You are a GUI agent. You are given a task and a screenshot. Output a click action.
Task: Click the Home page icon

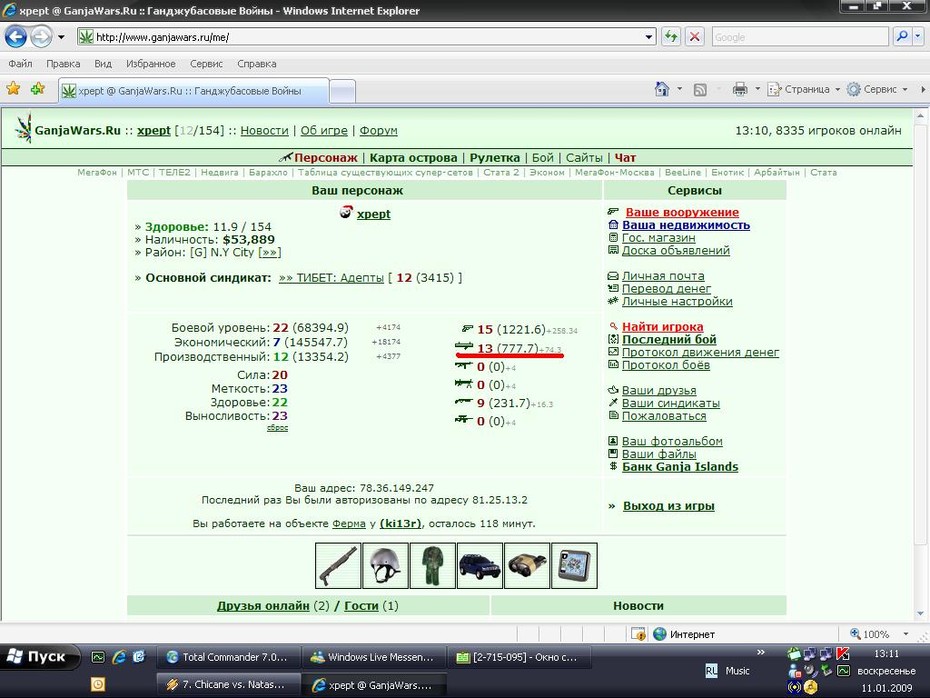click(662, 89)
